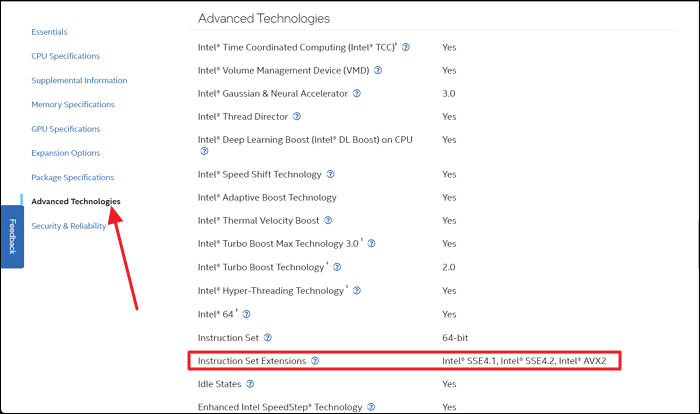The image size is (700, 414).
Task: Open the Feedback side tab
Action: (12, 236)
